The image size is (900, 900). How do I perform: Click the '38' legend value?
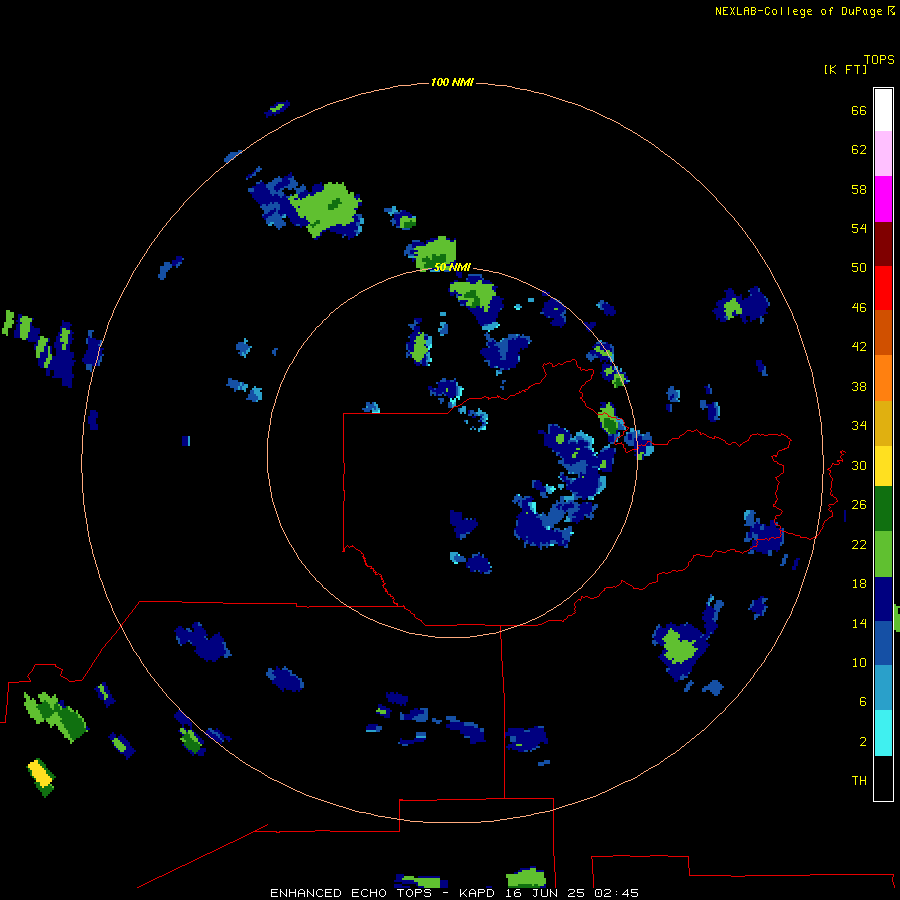pyautogui.click(x=859, y=386)
